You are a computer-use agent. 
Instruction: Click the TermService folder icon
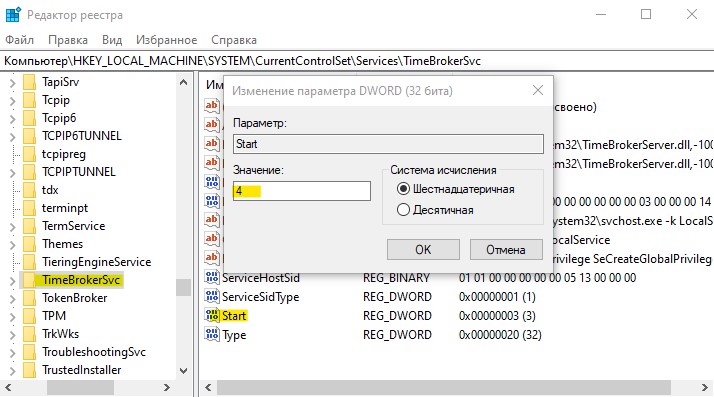[29, 226]
